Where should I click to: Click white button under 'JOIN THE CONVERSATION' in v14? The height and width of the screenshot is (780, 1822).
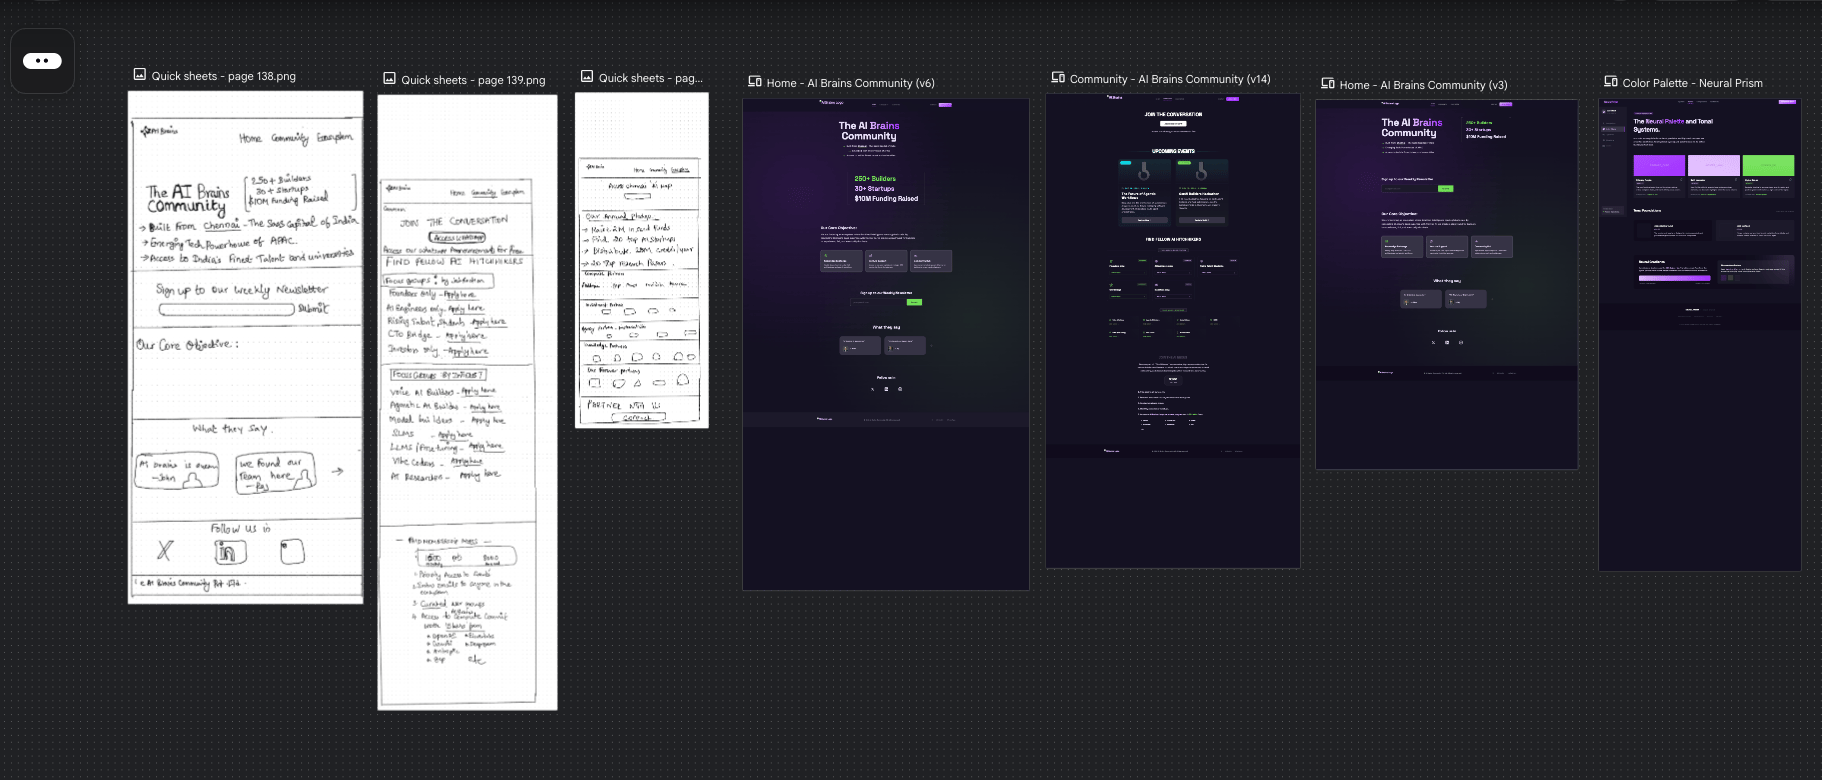tap(1173, 124)
